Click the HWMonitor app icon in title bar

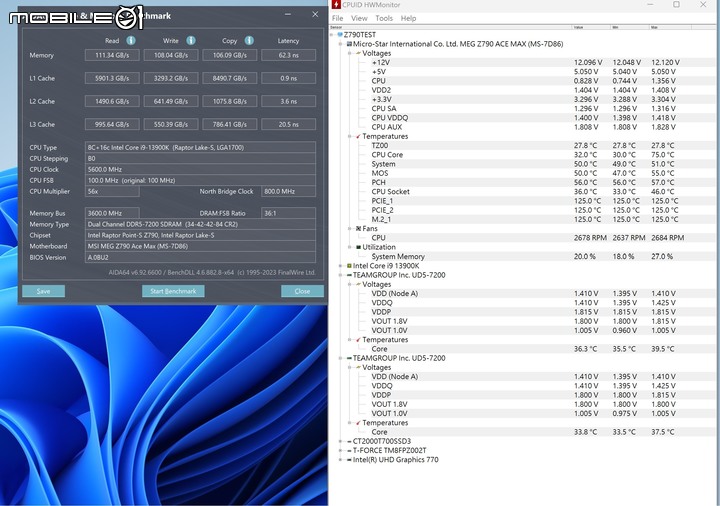coord(337,5)
